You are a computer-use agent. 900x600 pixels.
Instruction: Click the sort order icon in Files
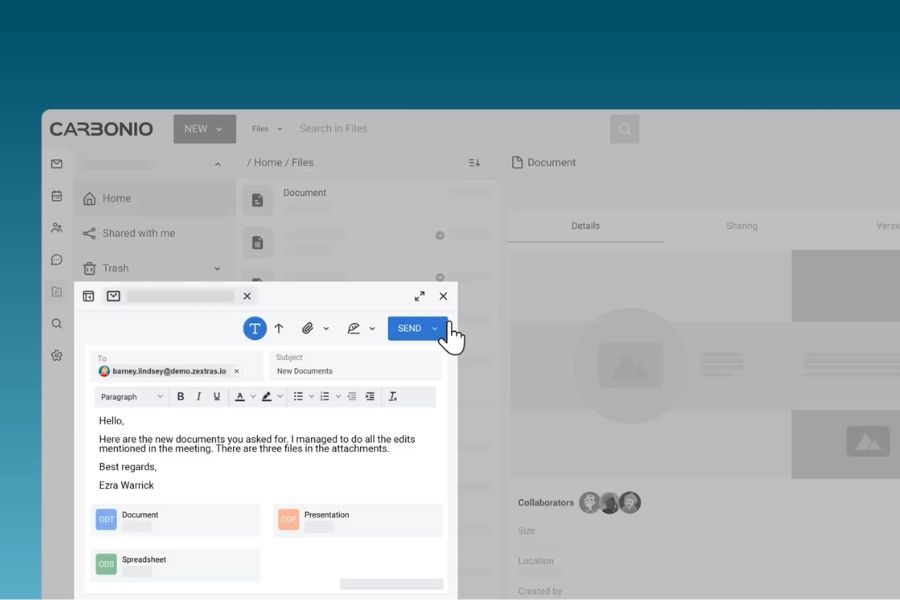(474, 163)
